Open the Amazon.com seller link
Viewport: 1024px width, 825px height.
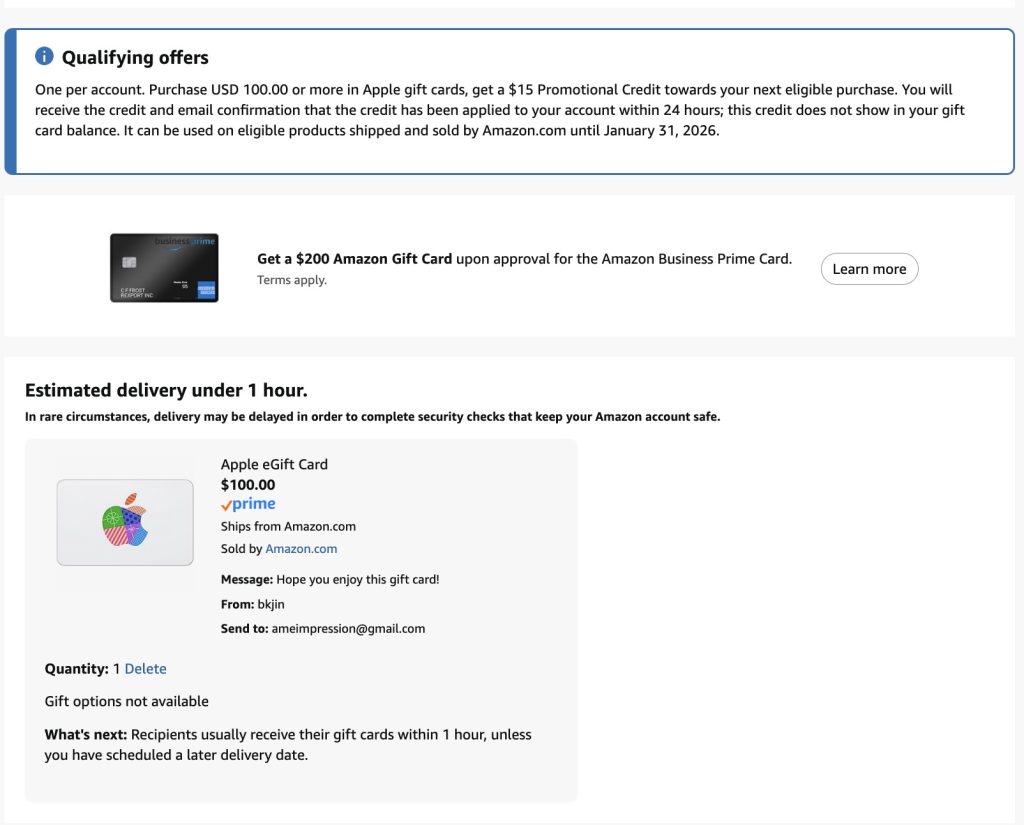coord(301,549)
